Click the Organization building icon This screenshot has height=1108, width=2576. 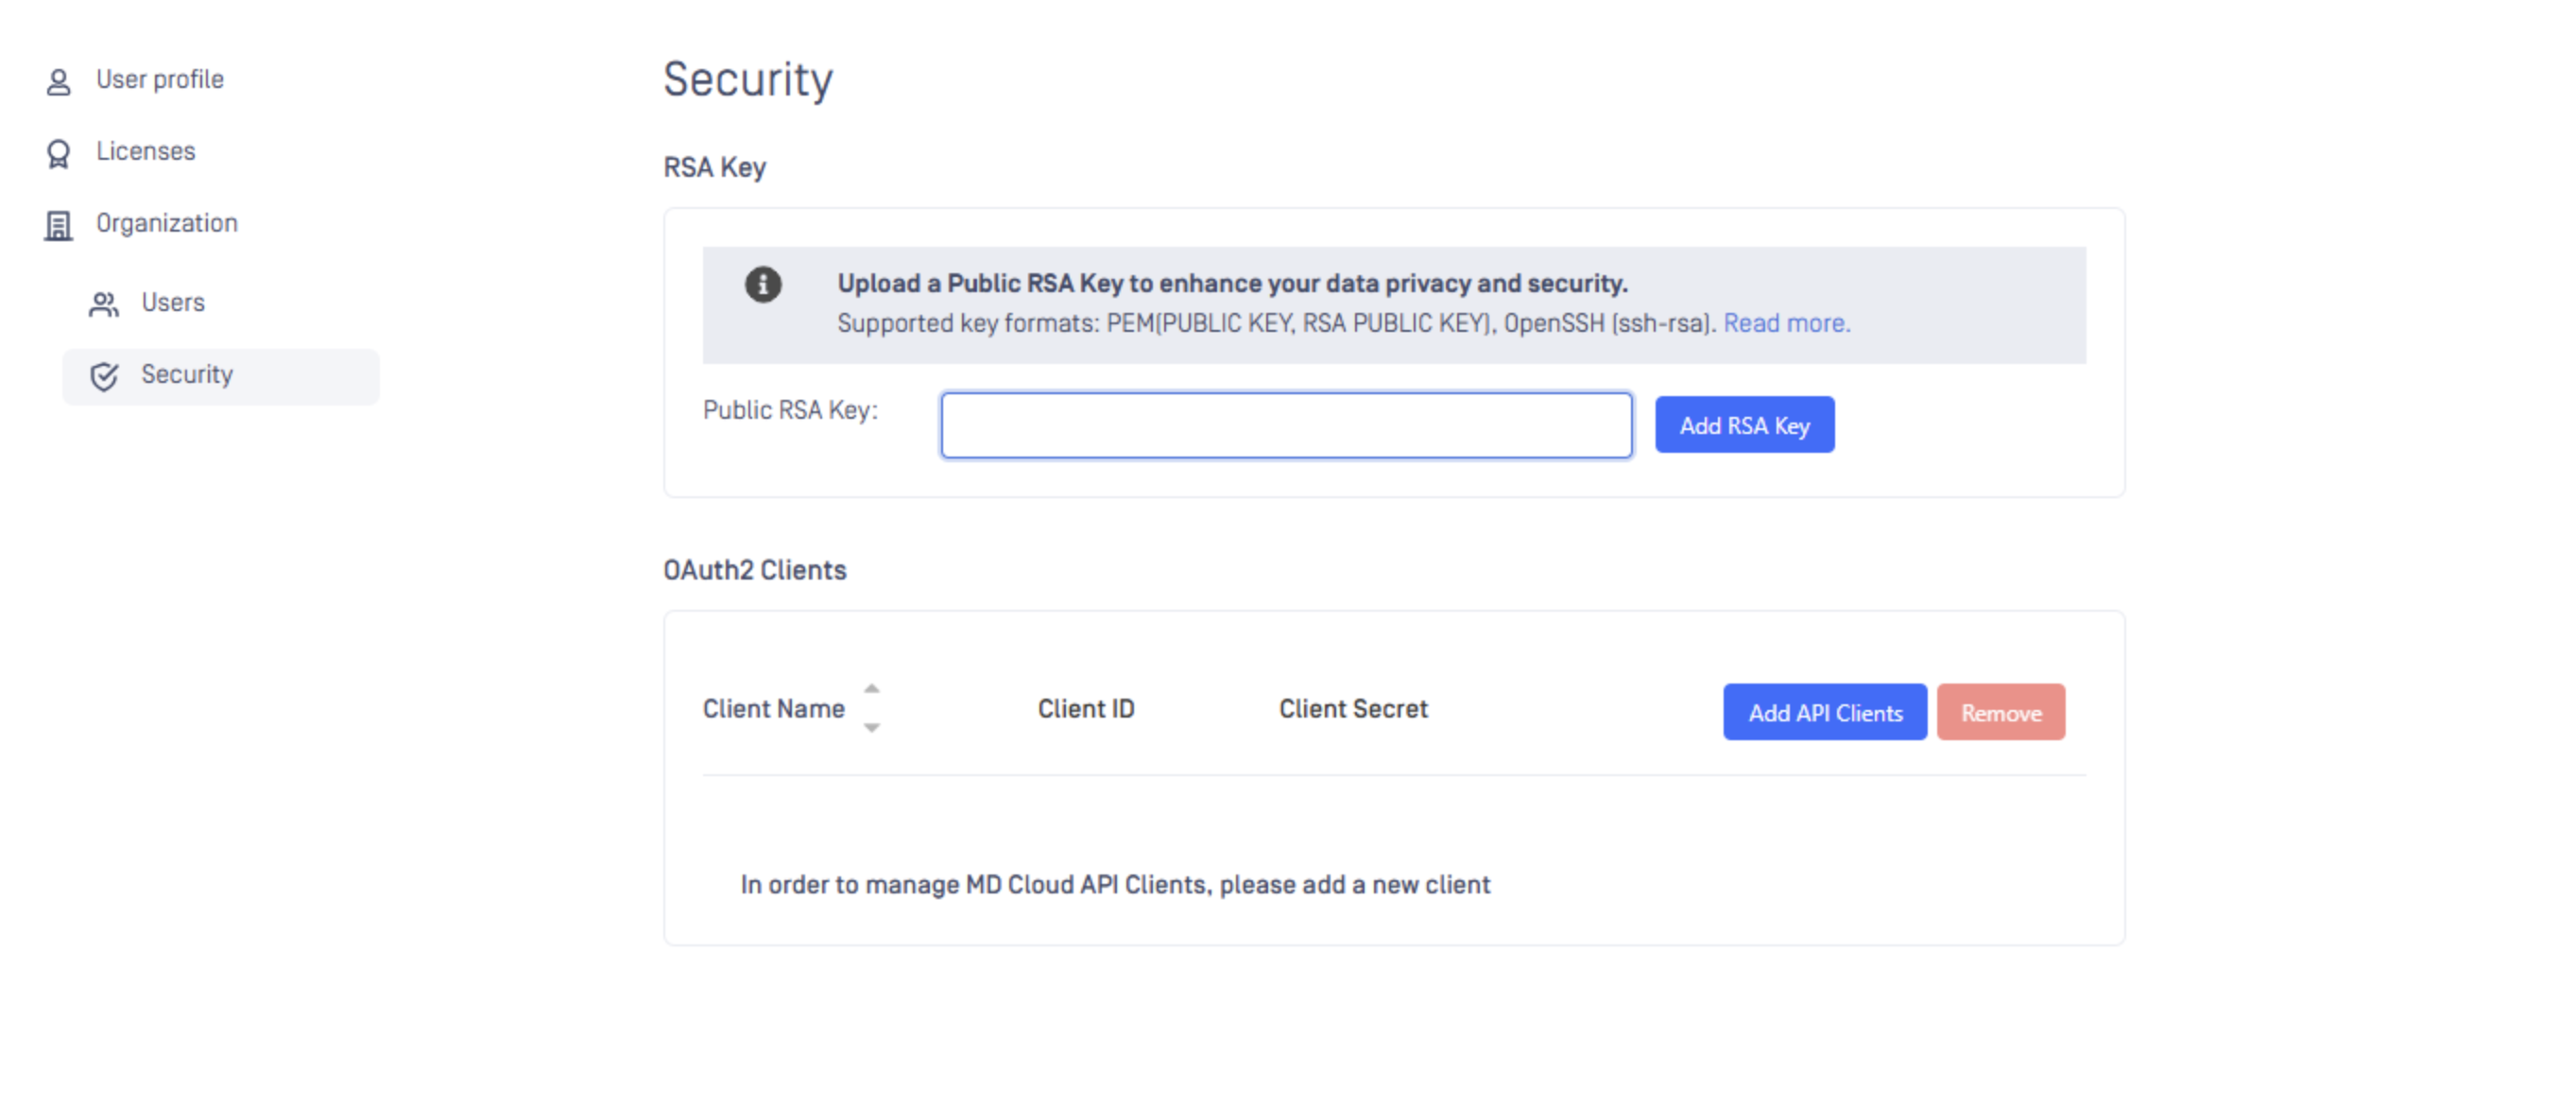(59, 226)
